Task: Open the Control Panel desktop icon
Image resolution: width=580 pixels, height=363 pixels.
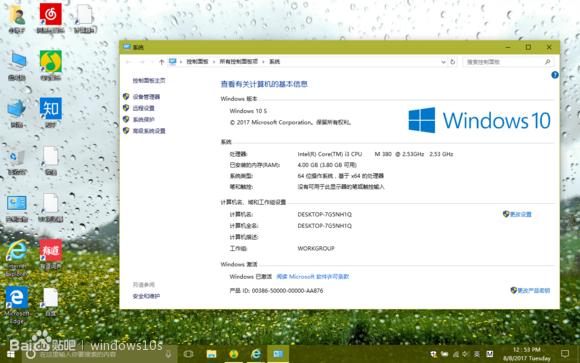Action: pos(17,208)
